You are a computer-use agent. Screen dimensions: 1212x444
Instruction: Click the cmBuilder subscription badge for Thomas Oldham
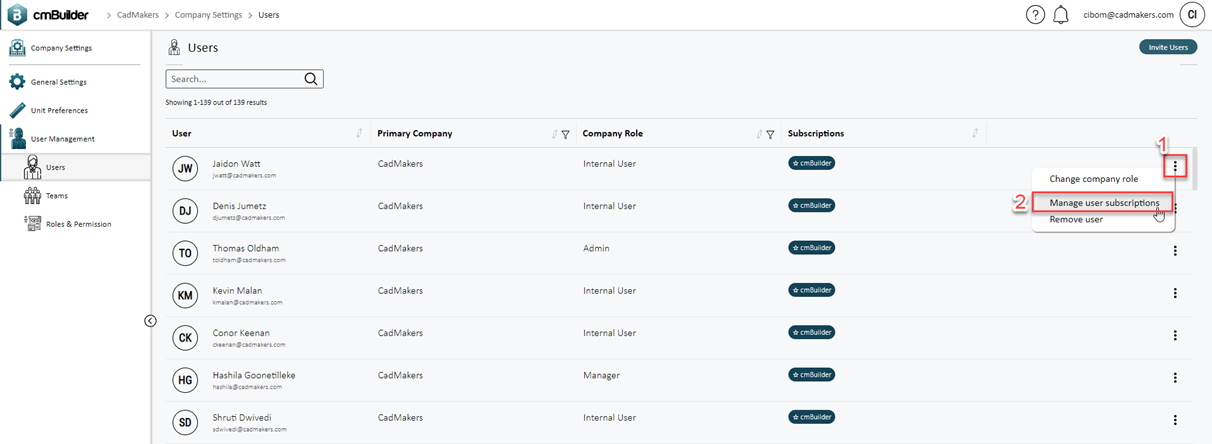811,247
